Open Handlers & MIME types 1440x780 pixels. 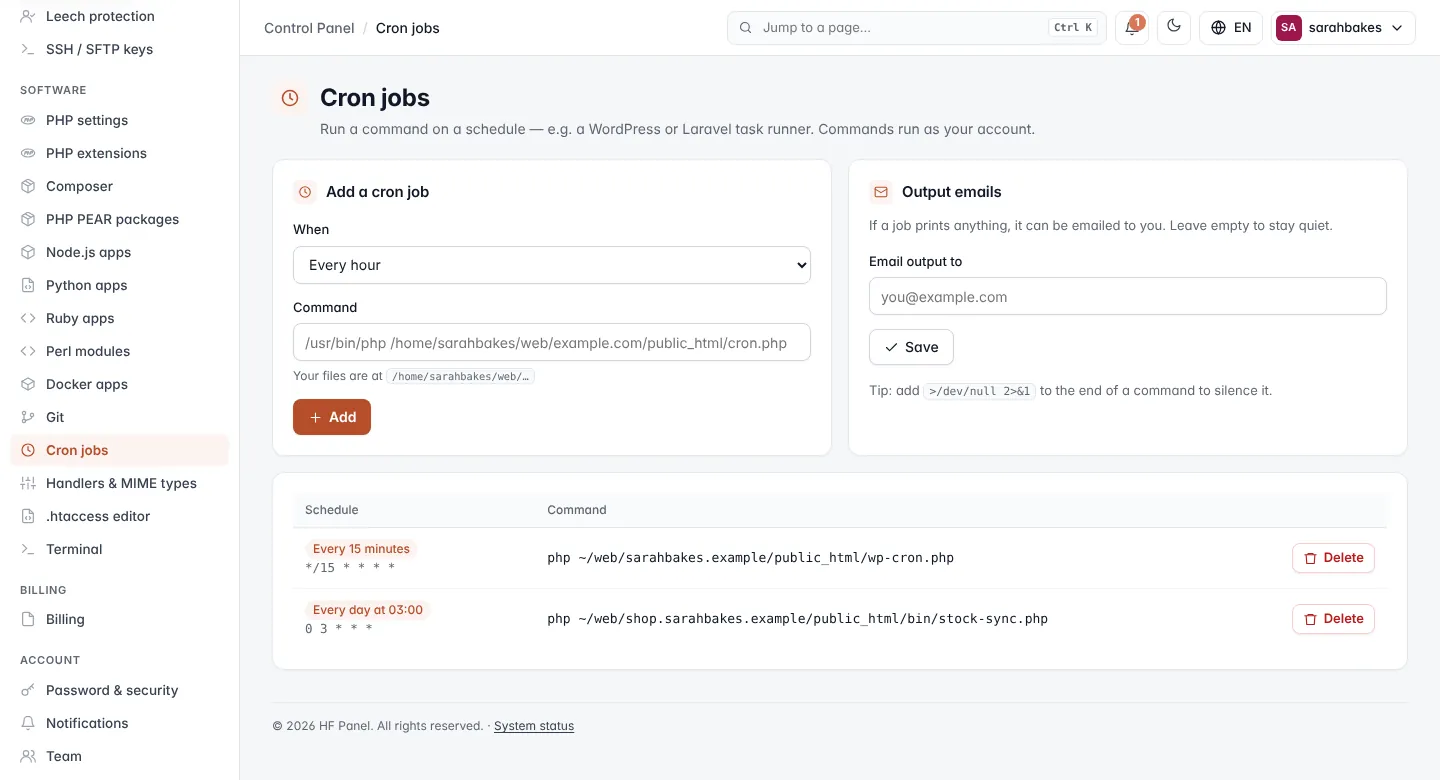[120, 483]
